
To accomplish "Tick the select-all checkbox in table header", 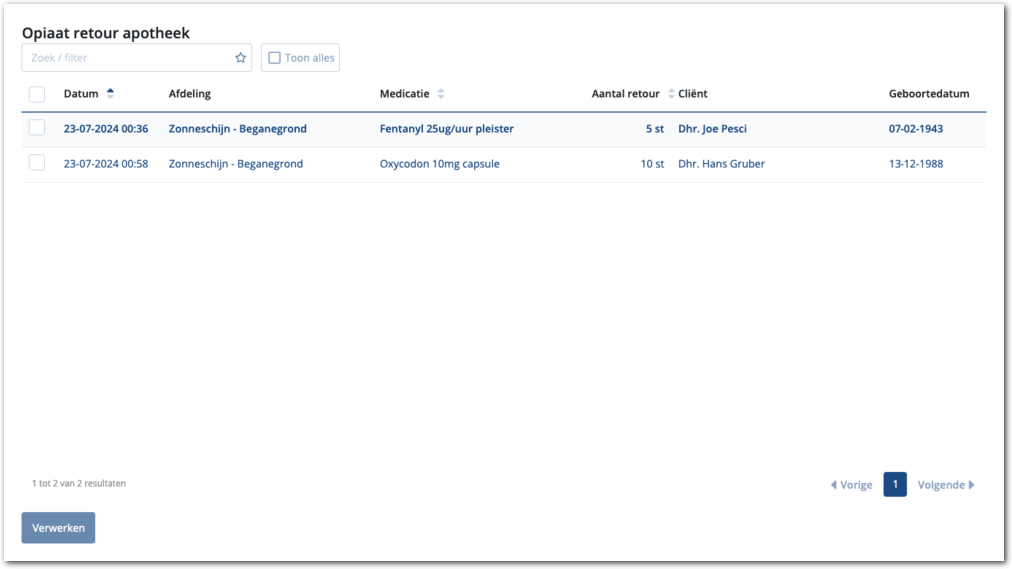I will tap(37, 94).
